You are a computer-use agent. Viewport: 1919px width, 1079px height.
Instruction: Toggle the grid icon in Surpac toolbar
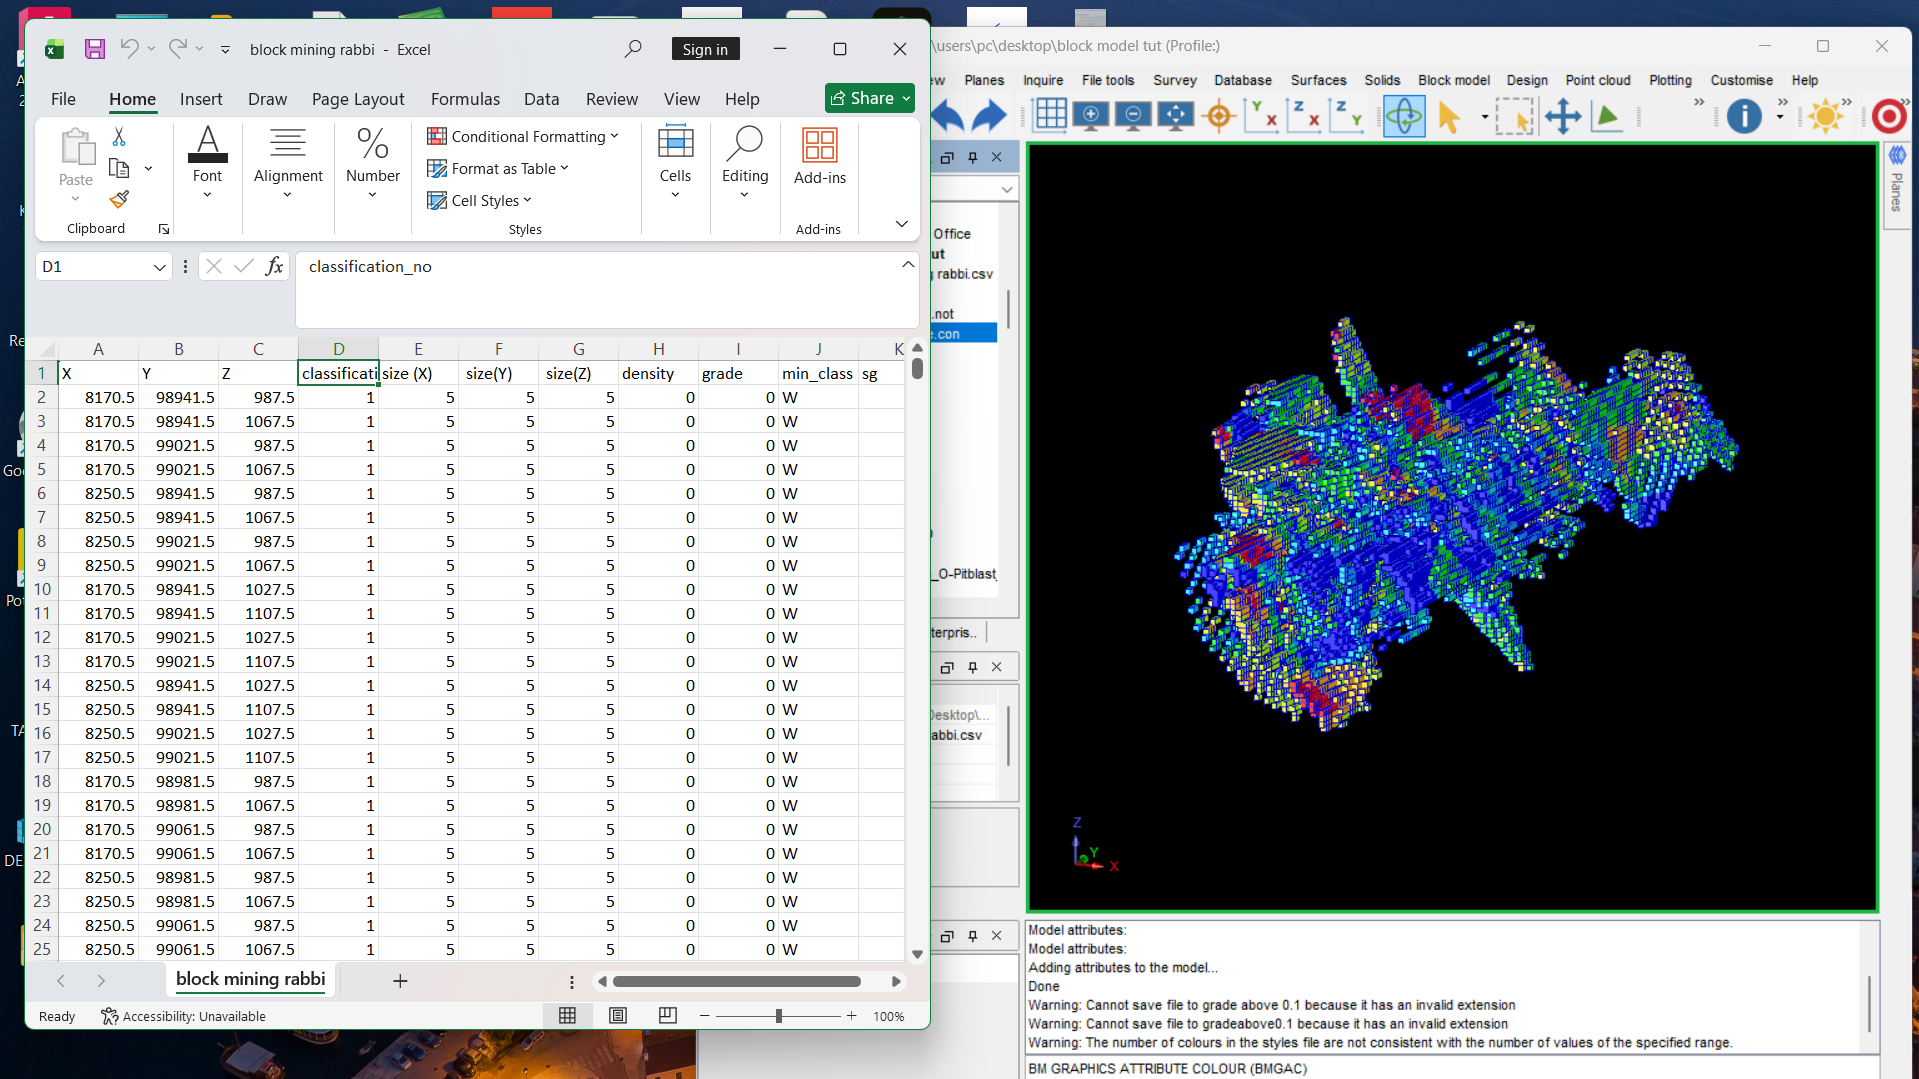tap(1050, 115)
